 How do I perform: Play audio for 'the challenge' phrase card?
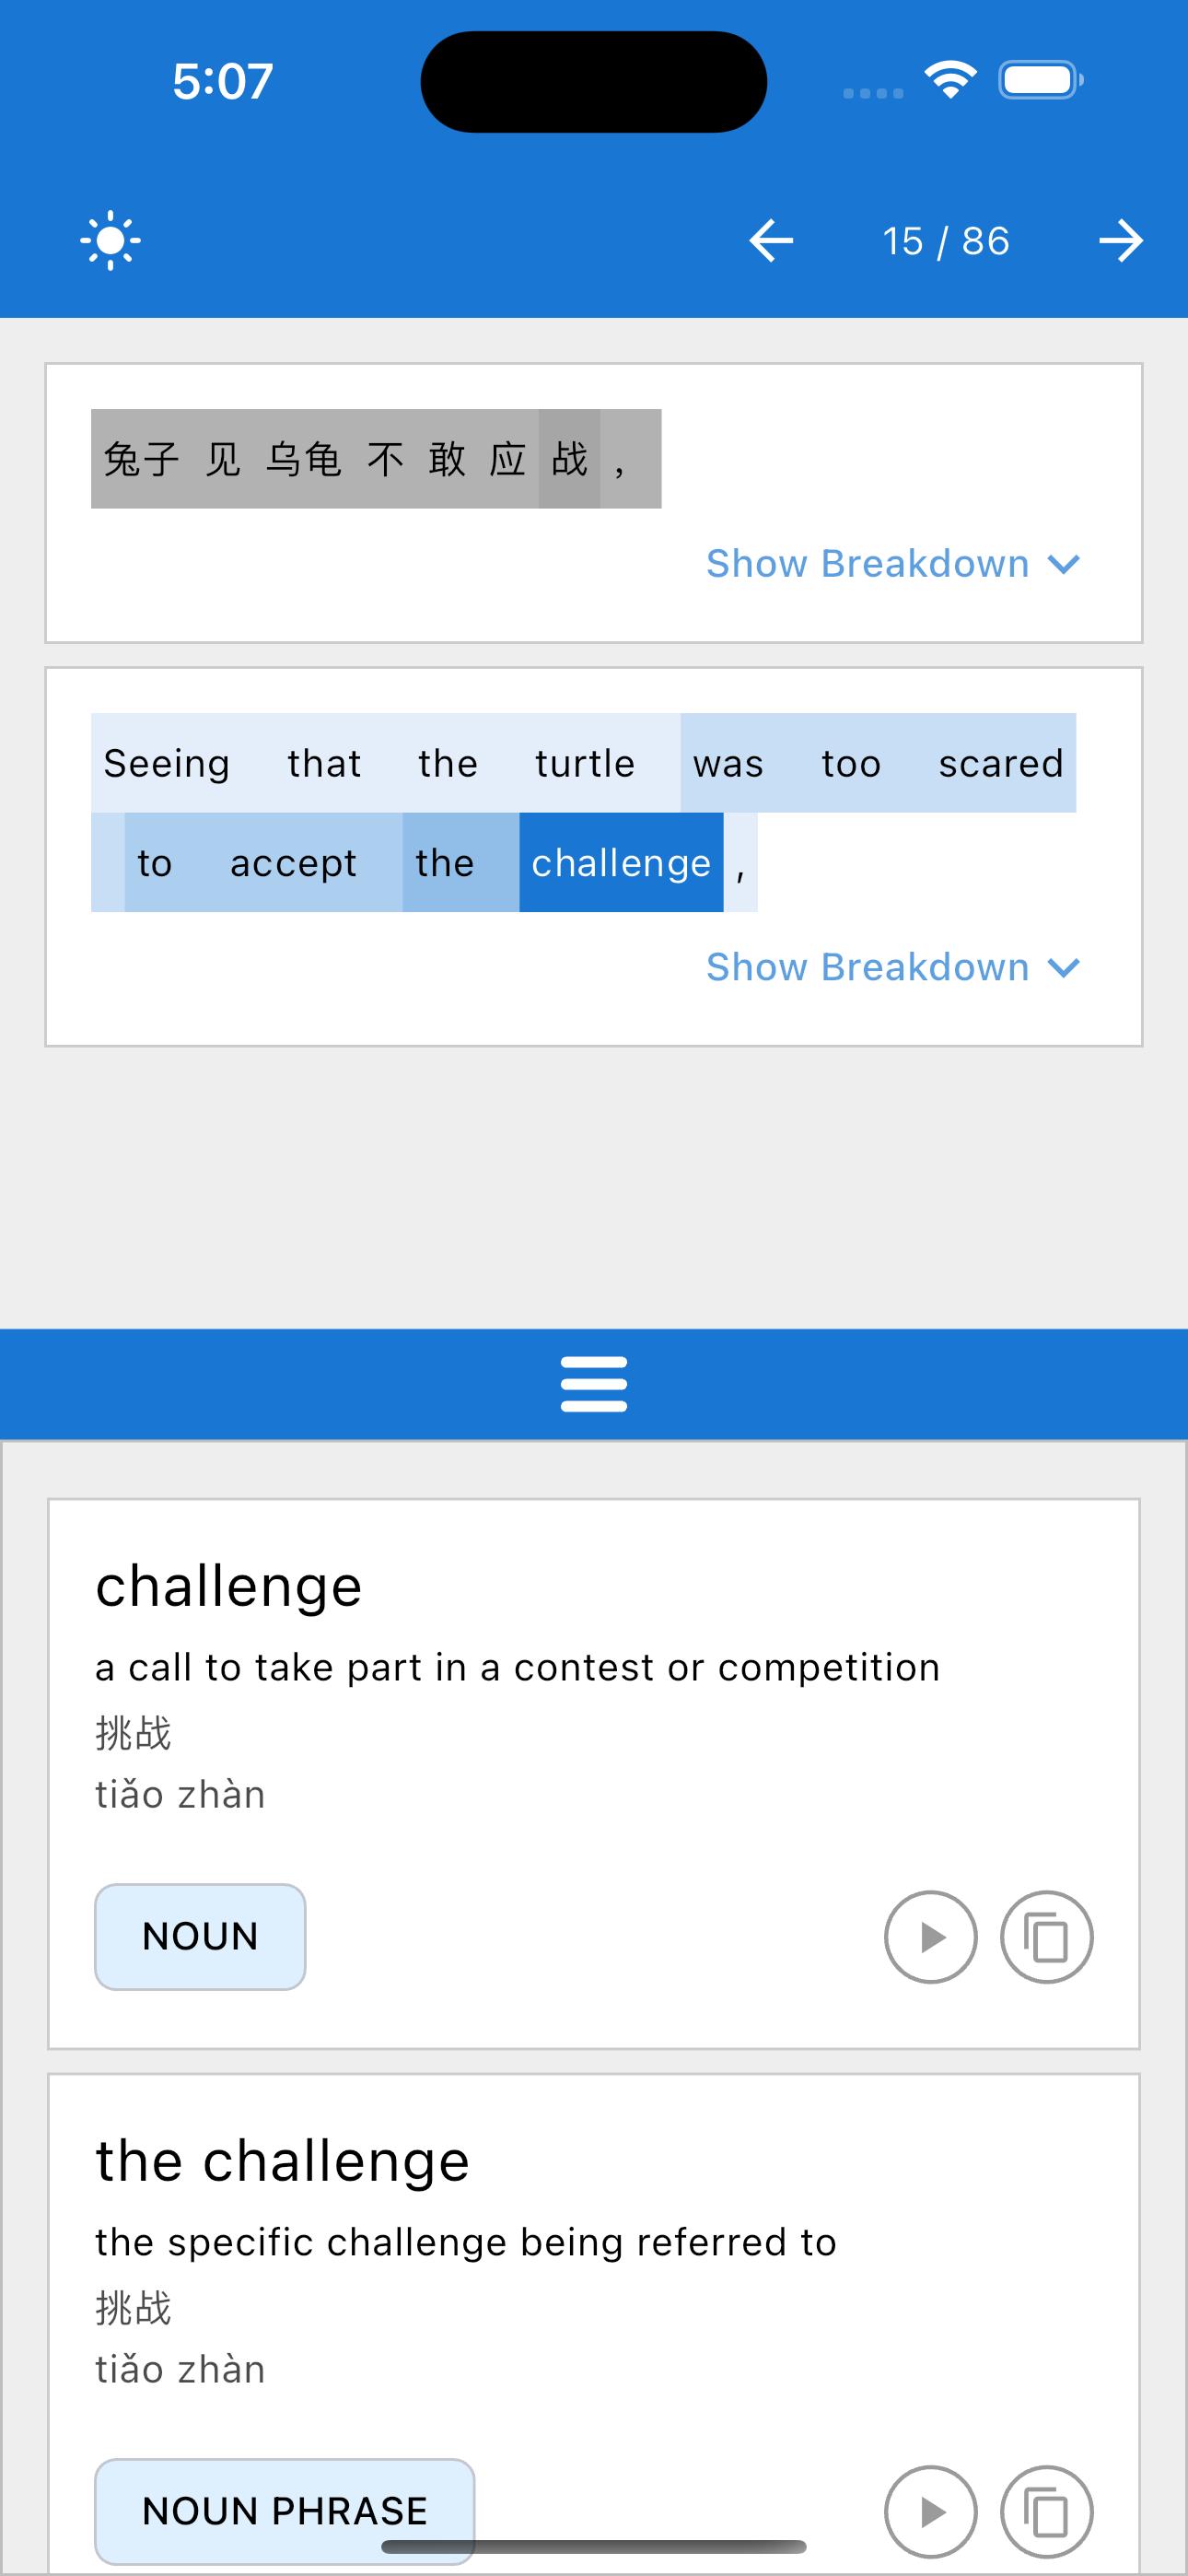[930, 2511]
